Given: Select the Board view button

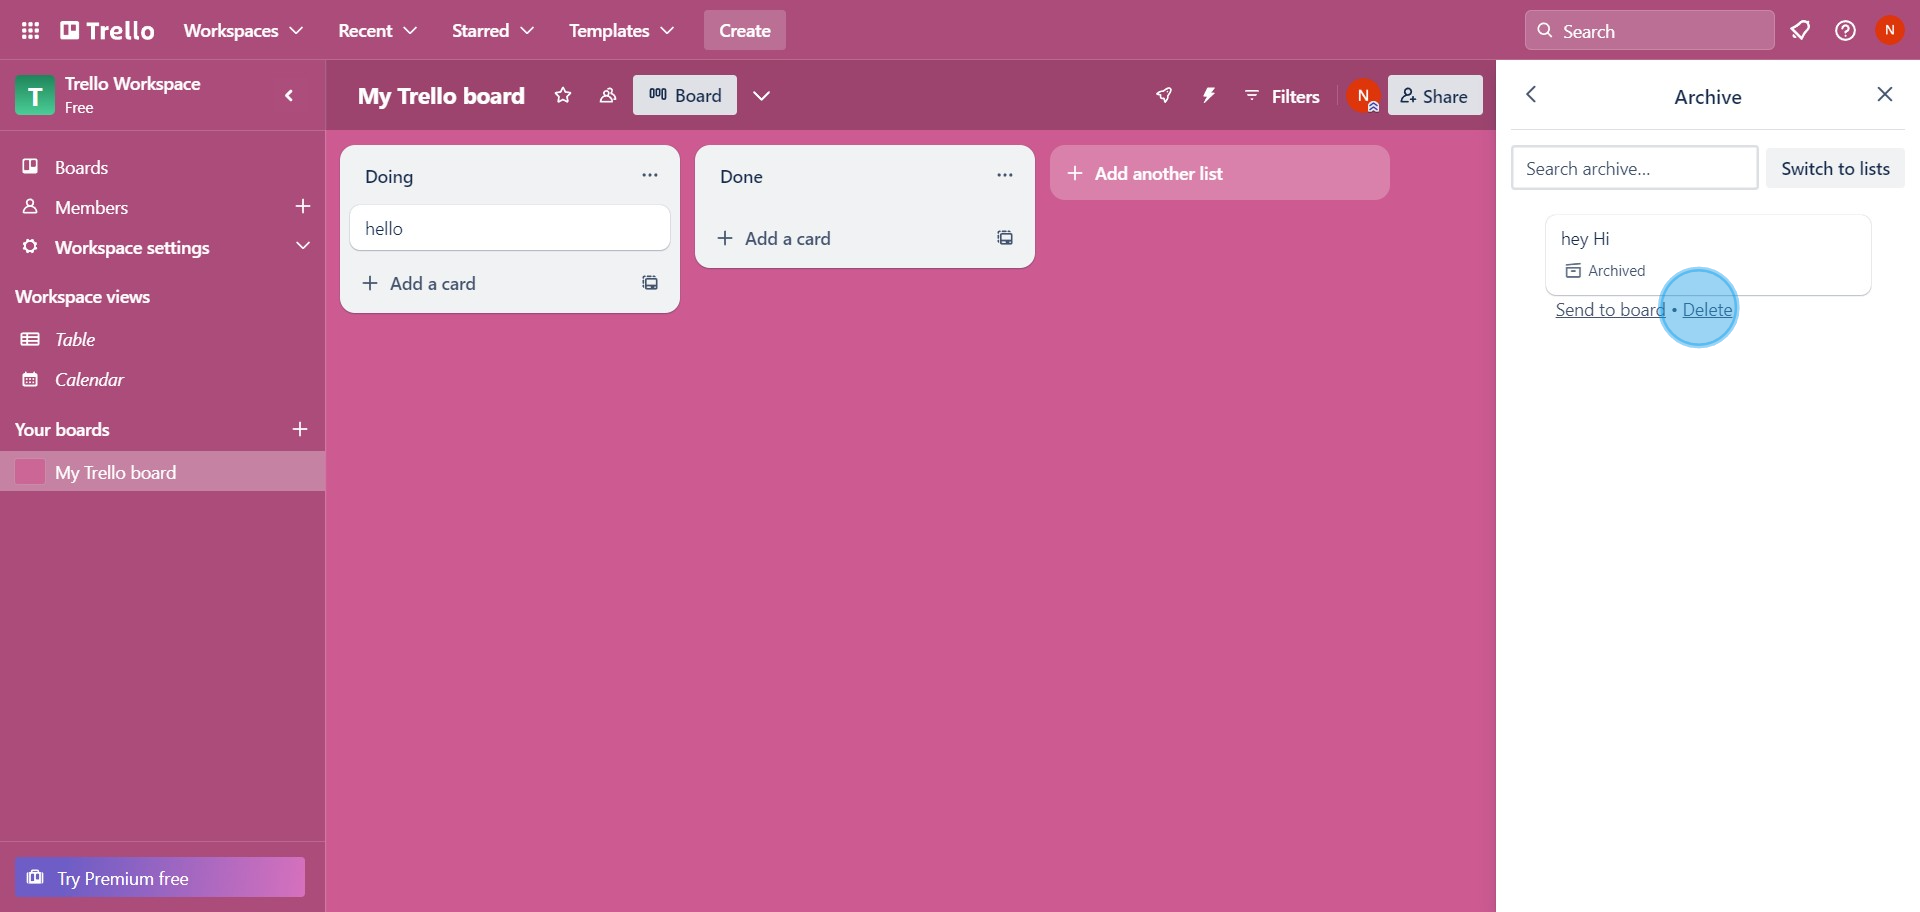Looking at the screenshot, I should point(685,95).
